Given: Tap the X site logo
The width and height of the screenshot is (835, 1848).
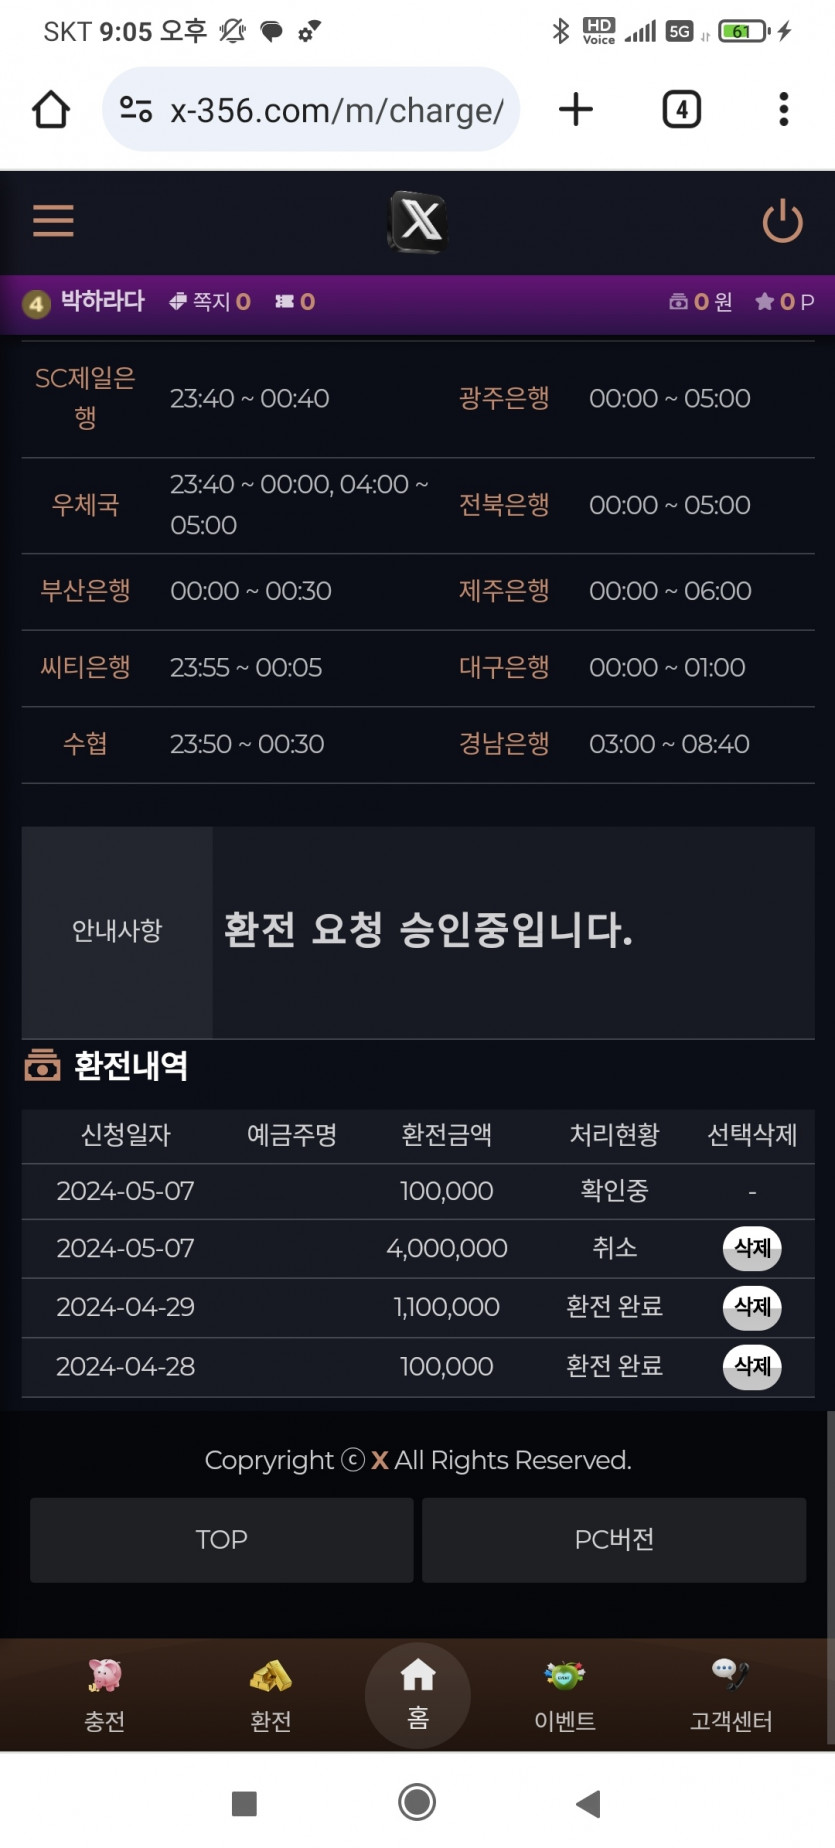Looking at the screenshot, I should [x=418, y=221].
